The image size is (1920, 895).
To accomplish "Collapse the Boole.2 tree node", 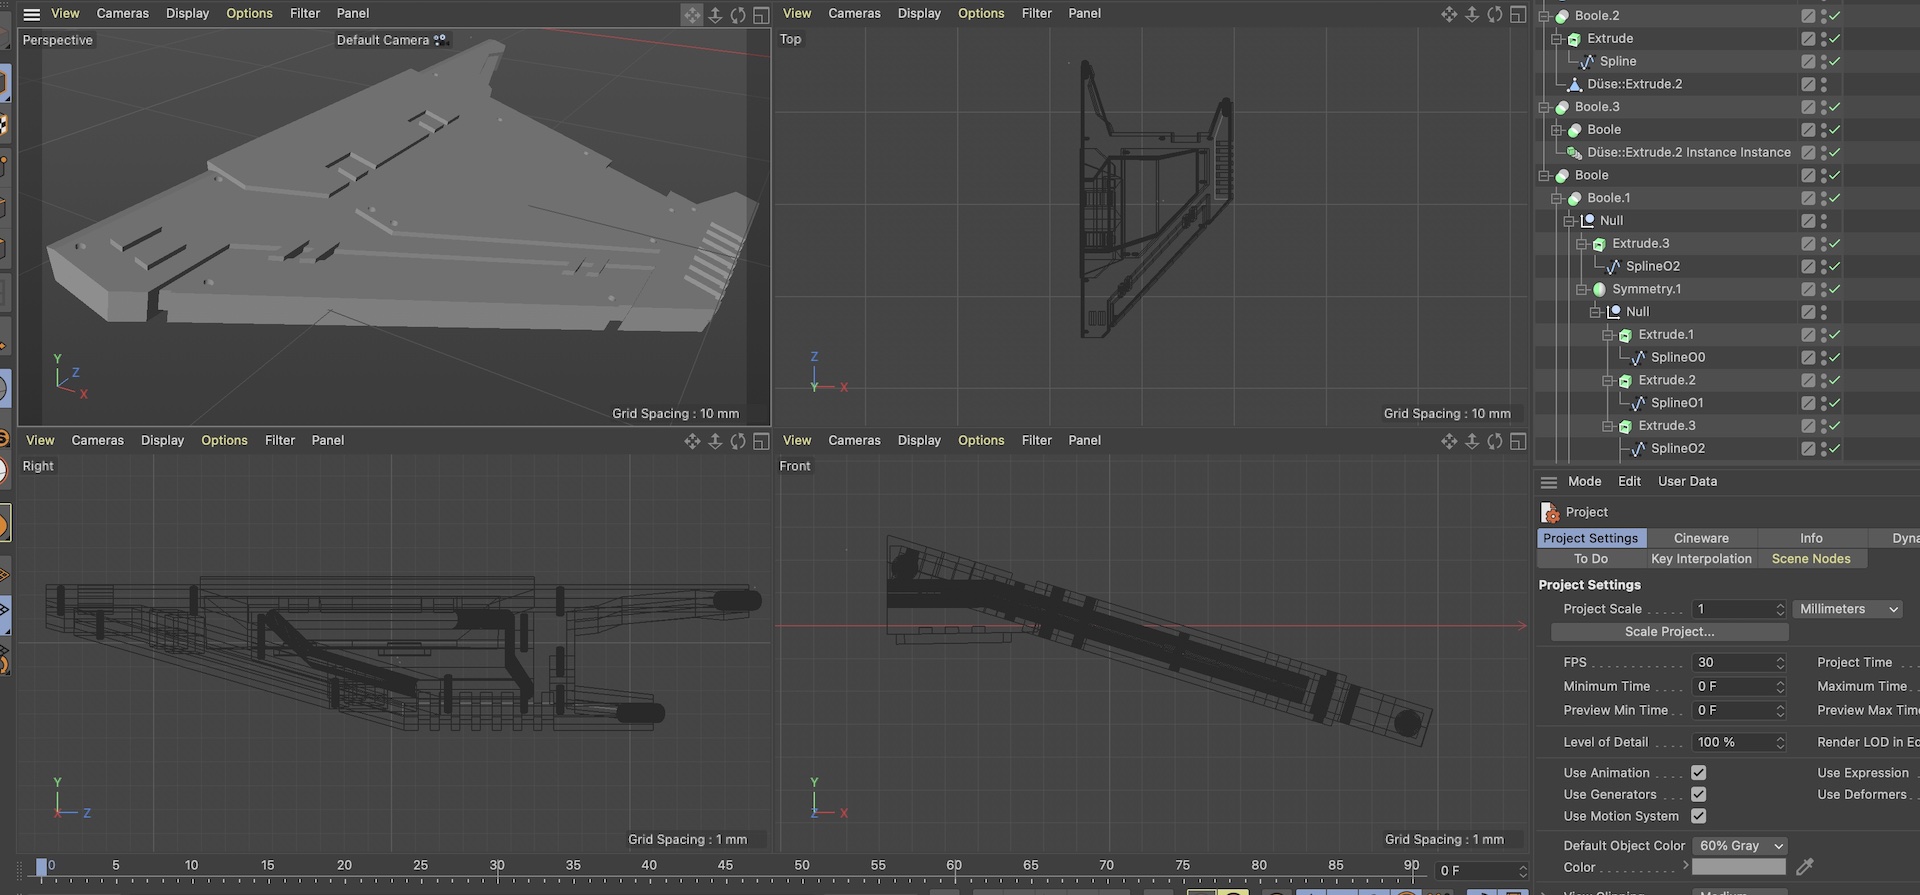I will point(1544,16).
